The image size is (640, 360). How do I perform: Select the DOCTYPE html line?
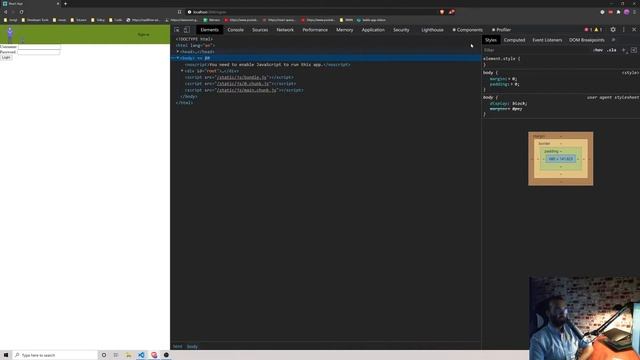(x=194, y=39)
